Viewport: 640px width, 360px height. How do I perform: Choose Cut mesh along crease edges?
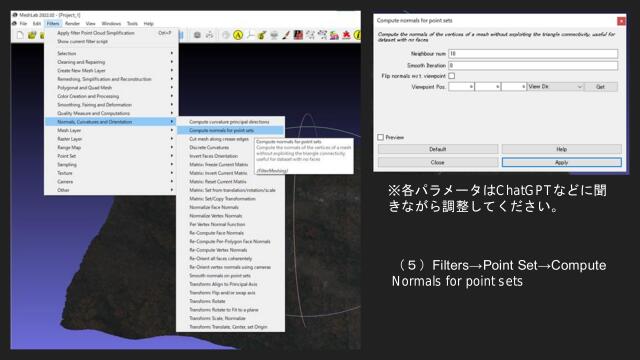219,139
